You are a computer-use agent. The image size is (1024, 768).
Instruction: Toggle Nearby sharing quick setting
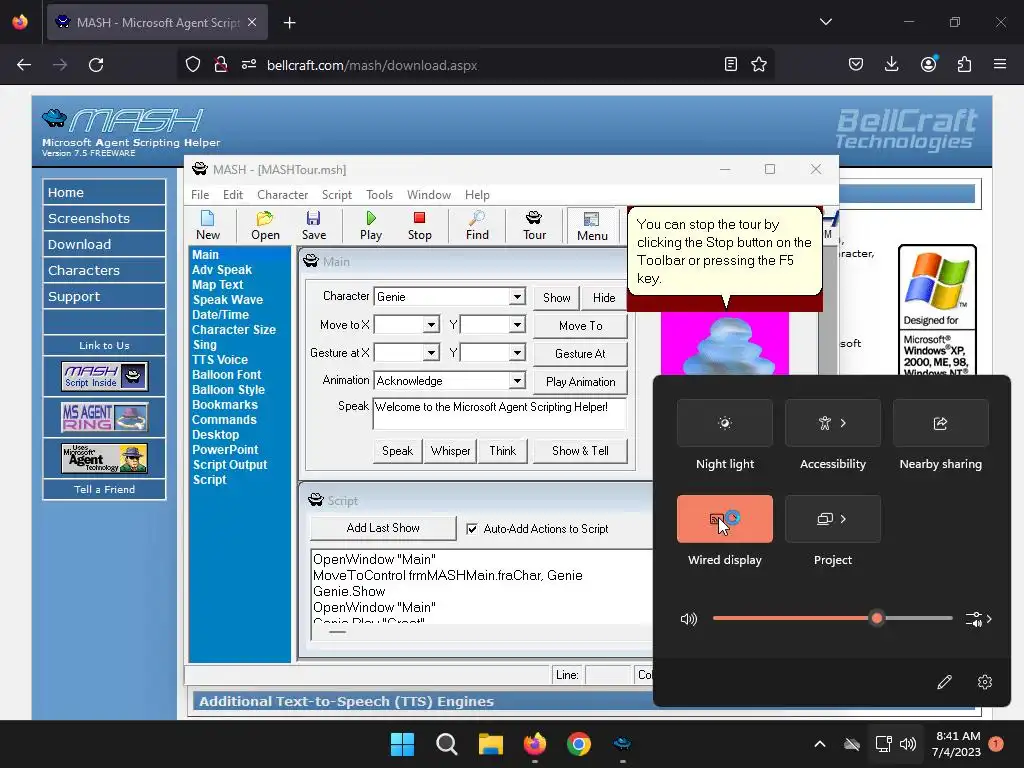pos(940,423)
